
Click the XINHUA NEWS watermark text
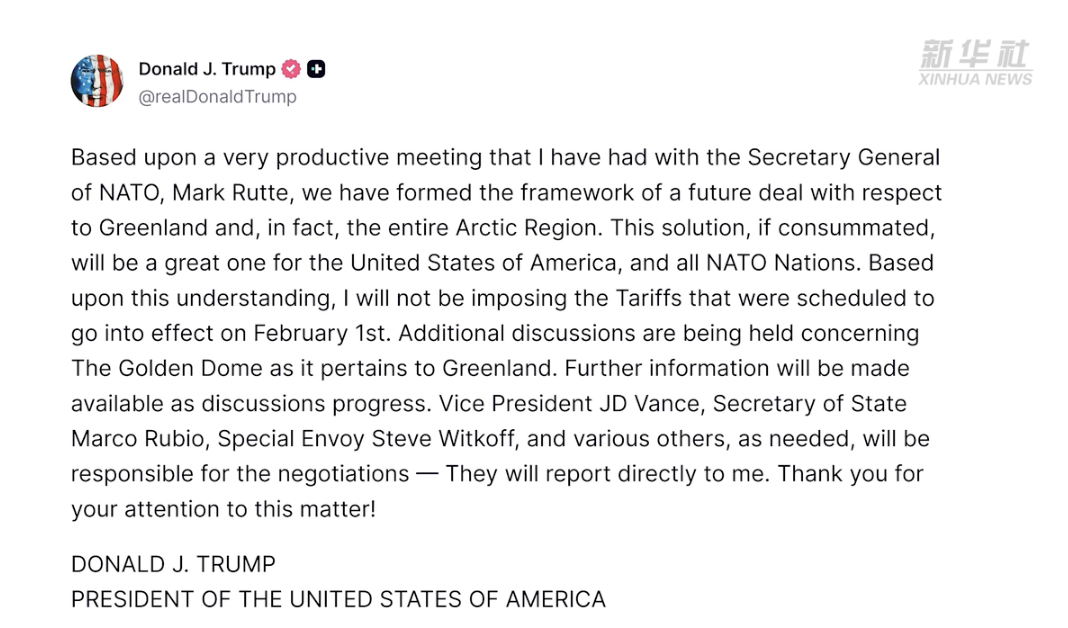pos(975,79)
